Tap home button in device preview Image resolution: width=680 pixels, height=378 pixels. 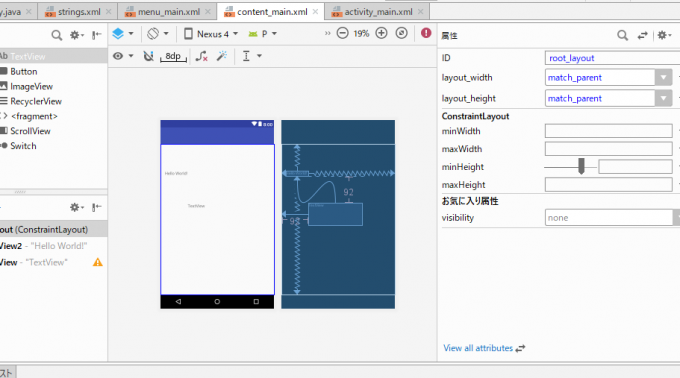pos(217,301)
